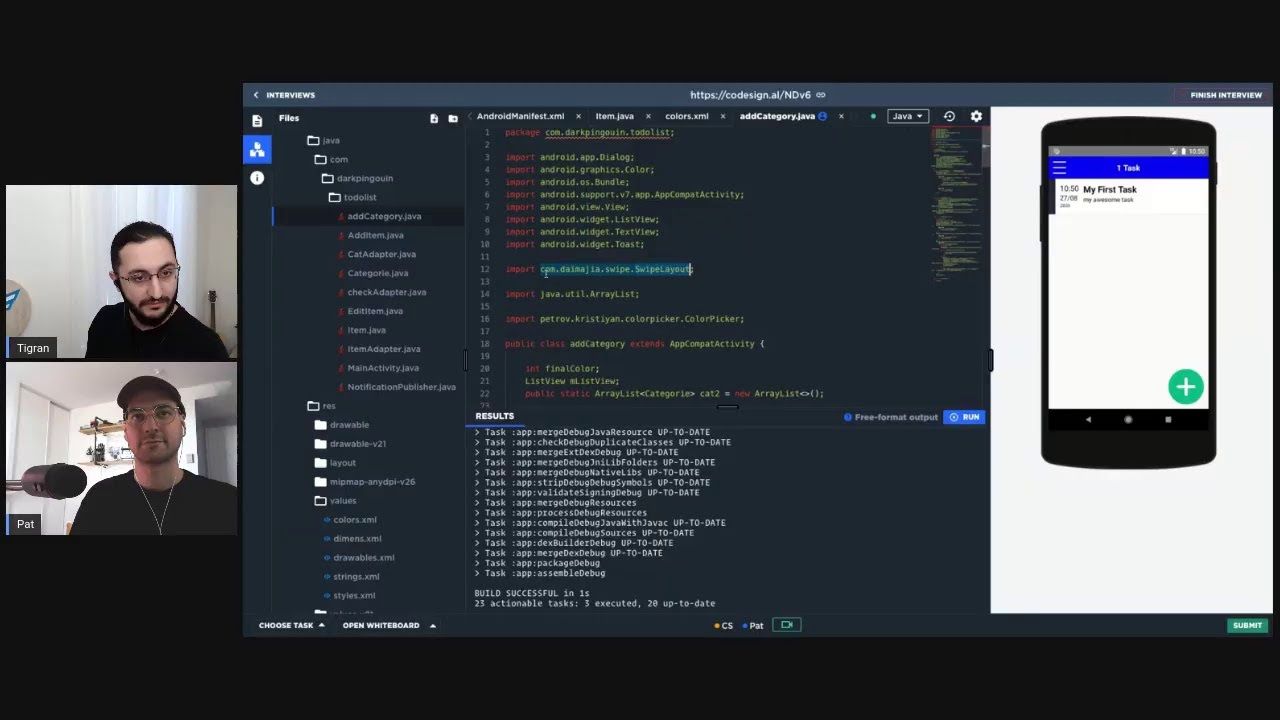Create a new folder in Files panel

pos(453,118)
